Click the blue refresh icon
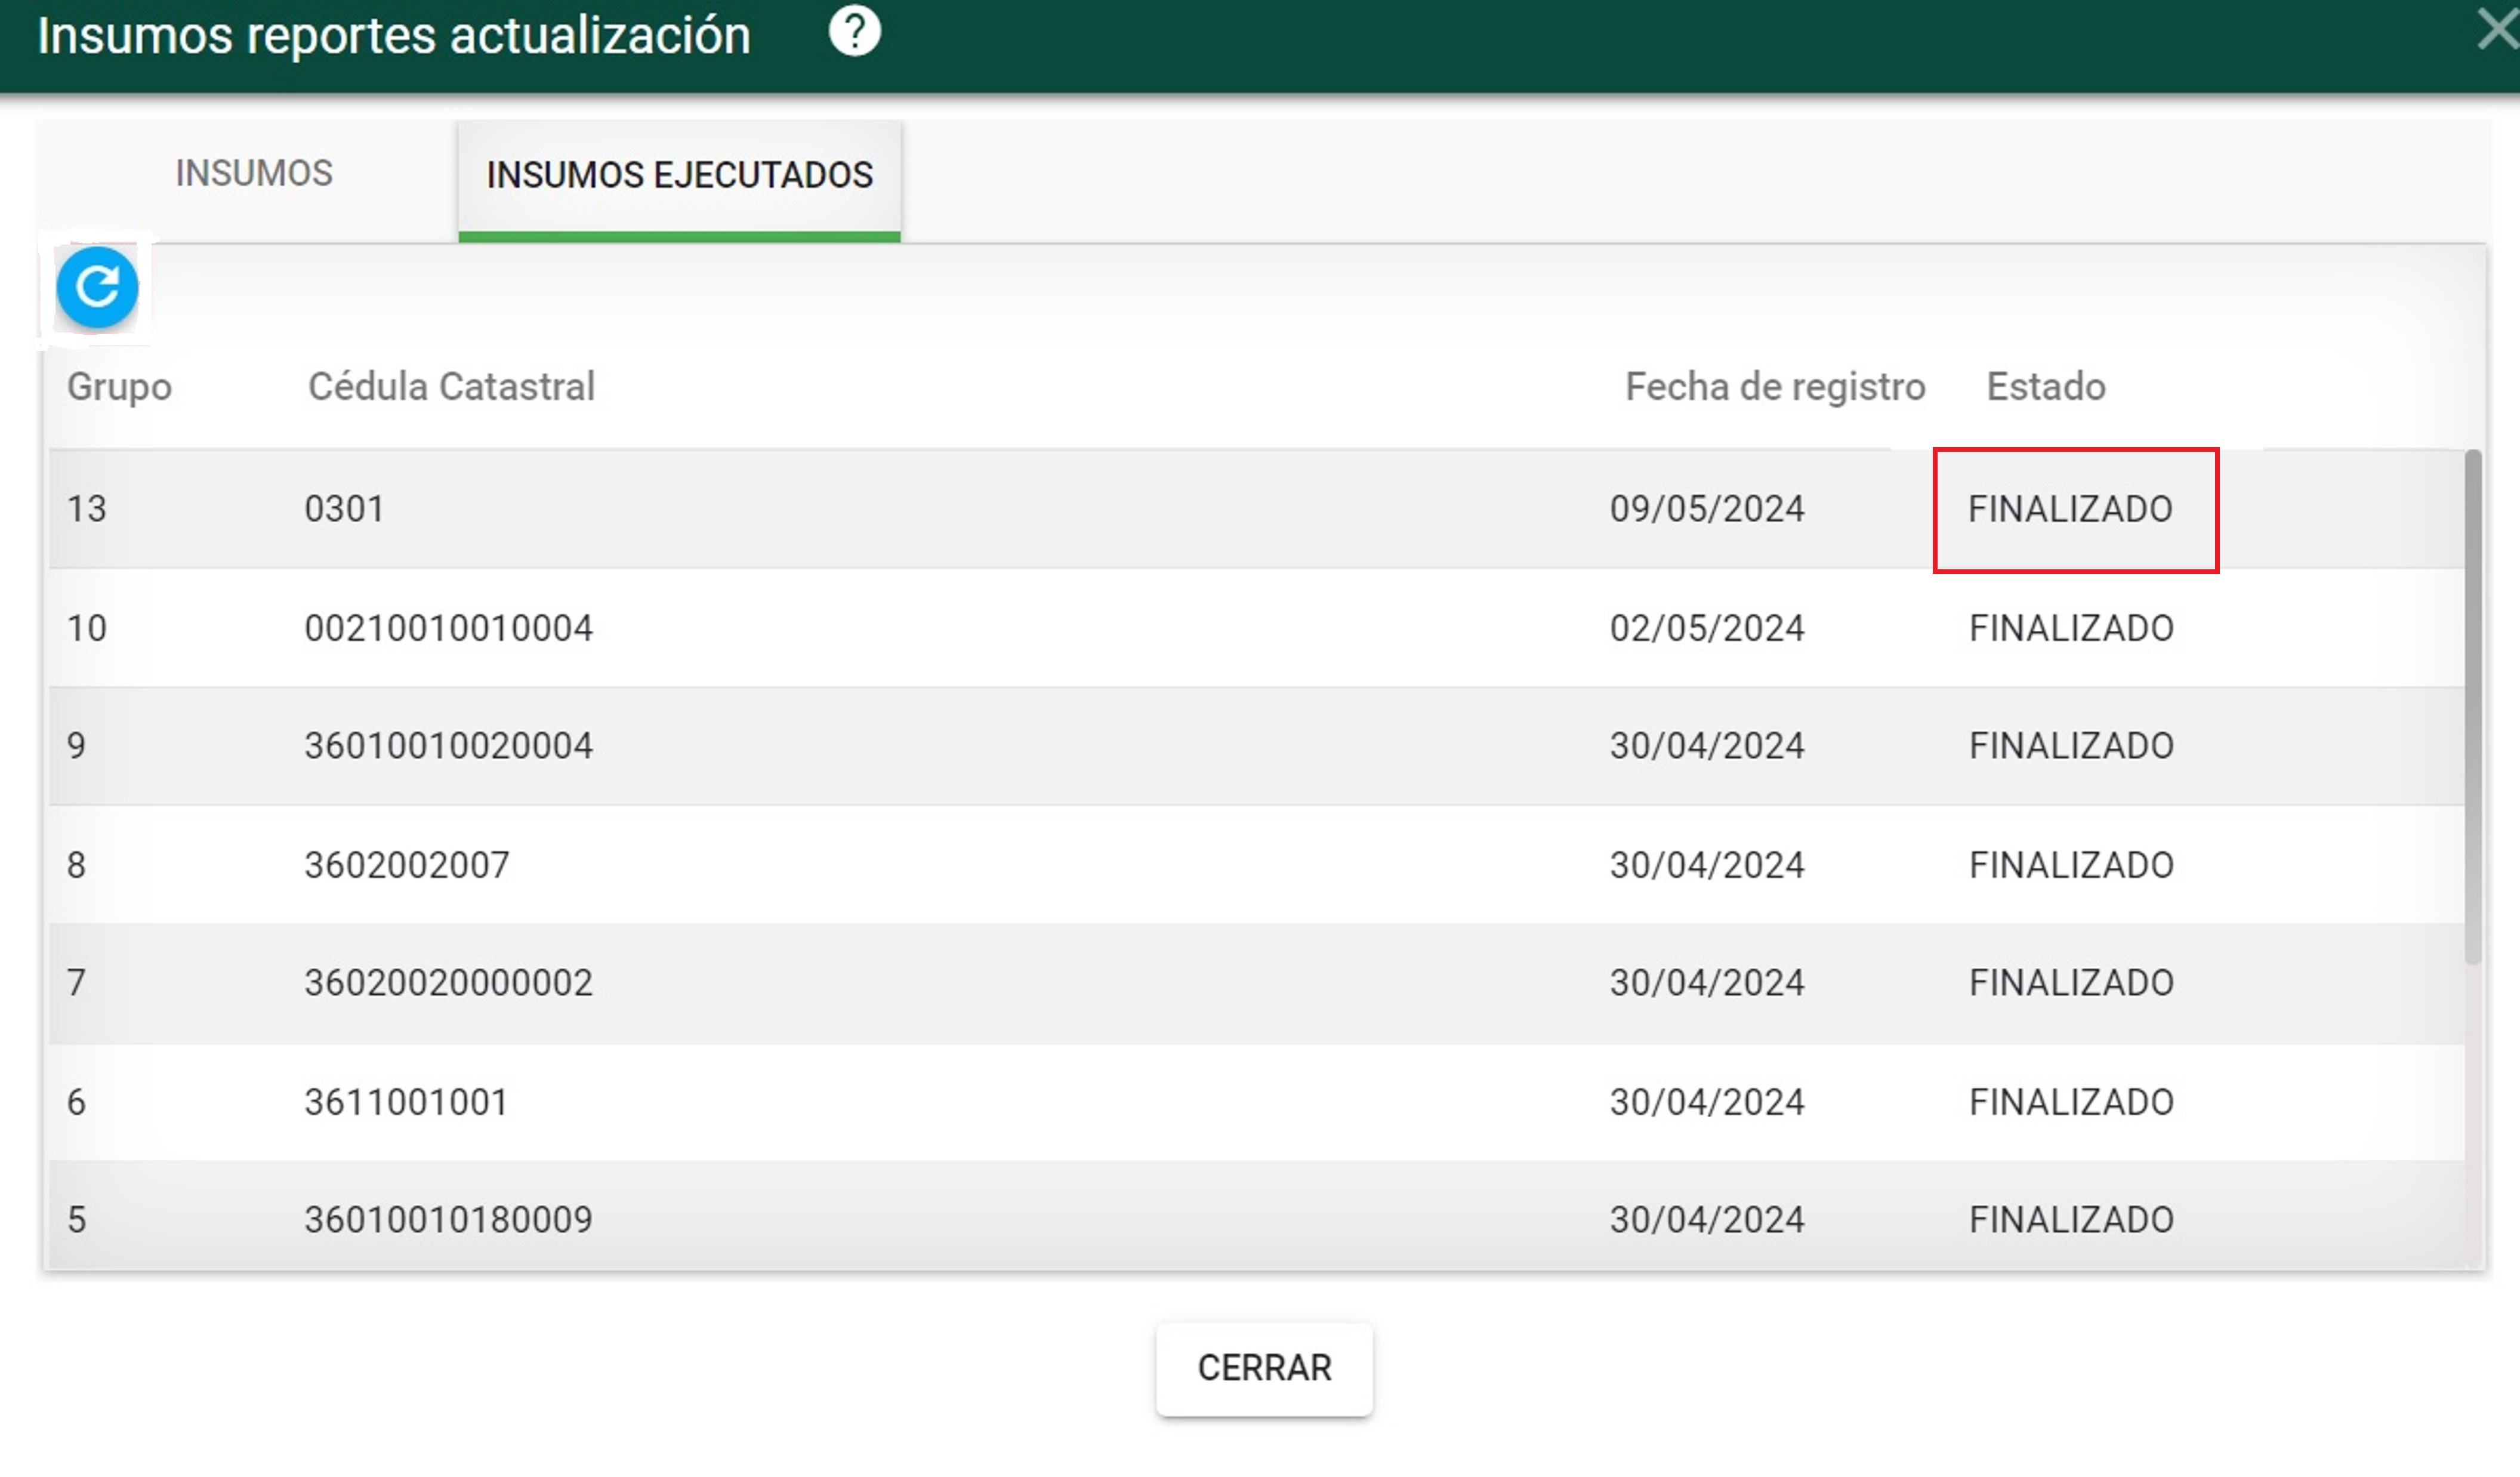The image size is (2520, 1477). click(x=97, y=288)
